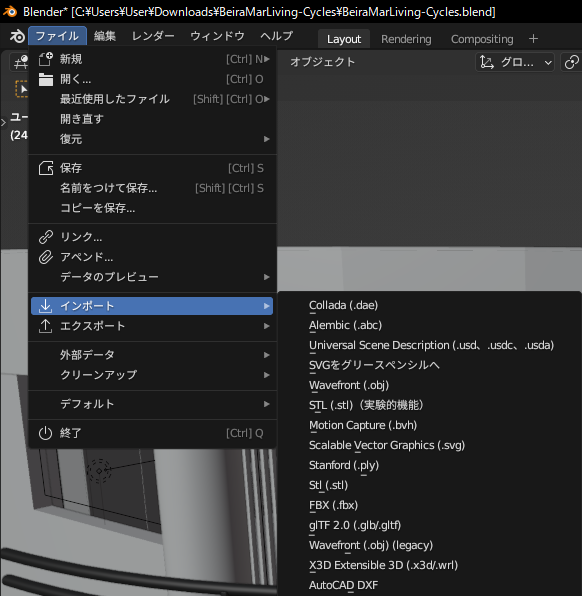Expand the left-edge panel chevron
The width and height of the screenshot is (582, 596).
point(3,122)
